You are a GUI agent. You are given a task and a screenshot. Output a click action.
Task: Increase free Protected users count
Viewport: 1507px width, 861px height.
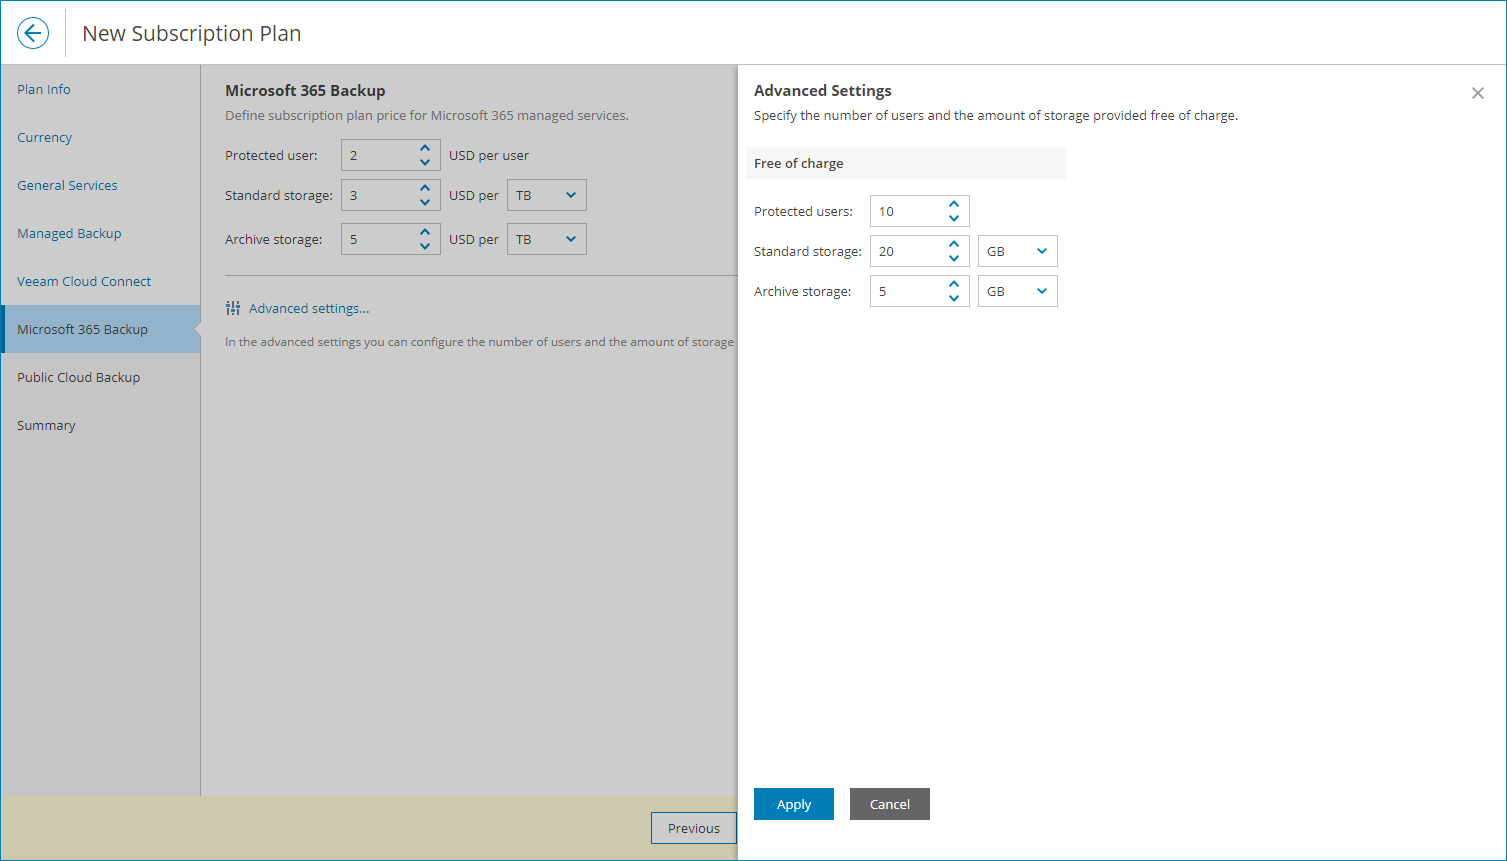pos(954,204)
